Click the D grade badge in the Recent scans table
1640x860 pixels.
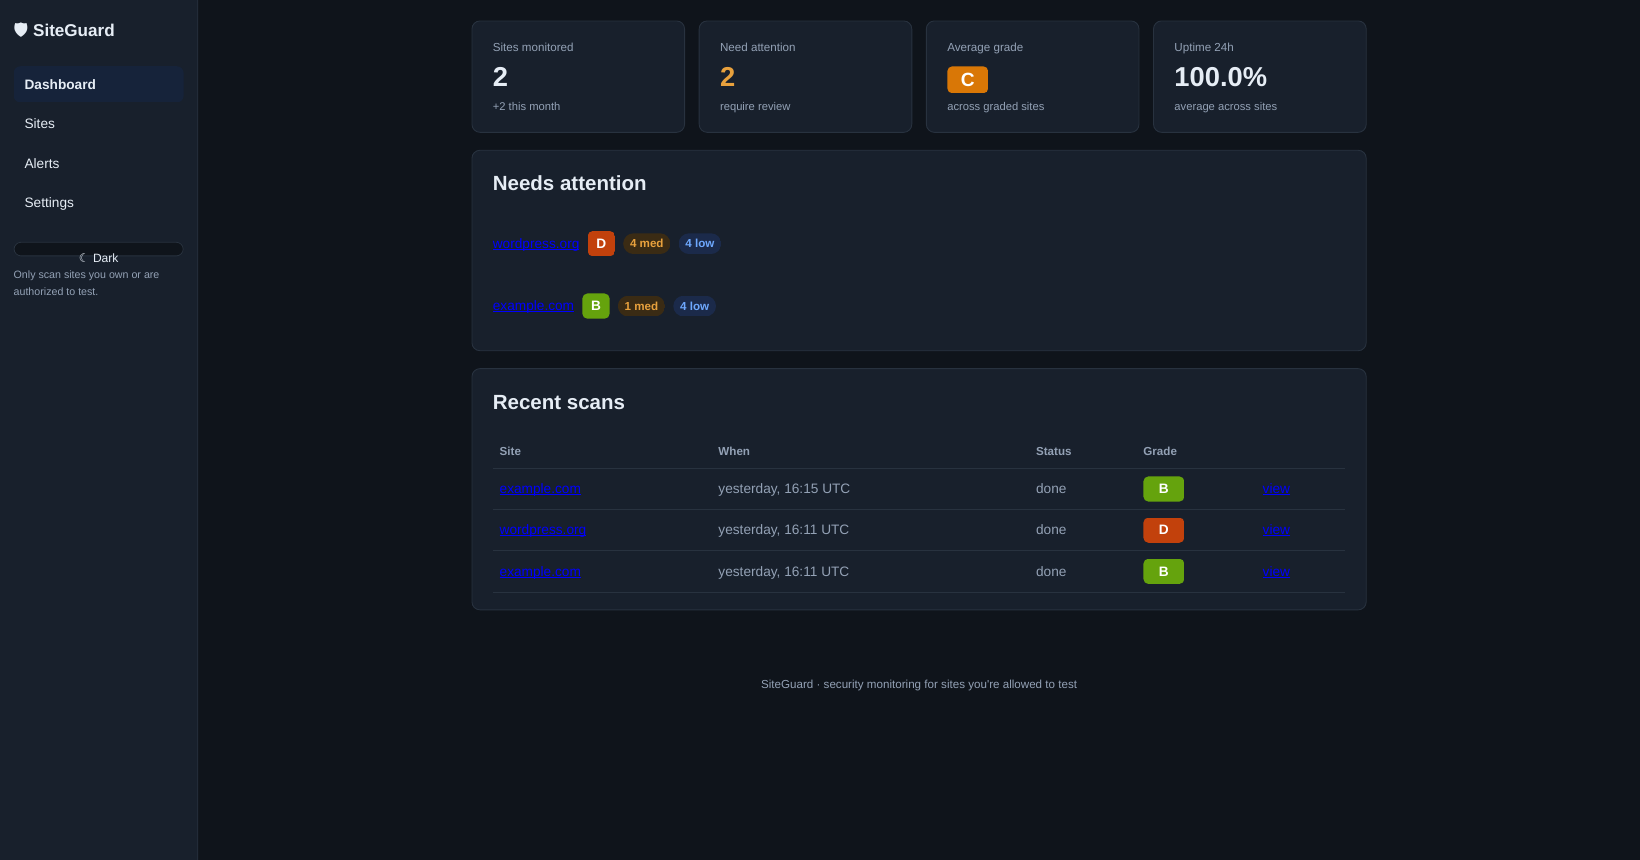click(x=1163, y=530)
